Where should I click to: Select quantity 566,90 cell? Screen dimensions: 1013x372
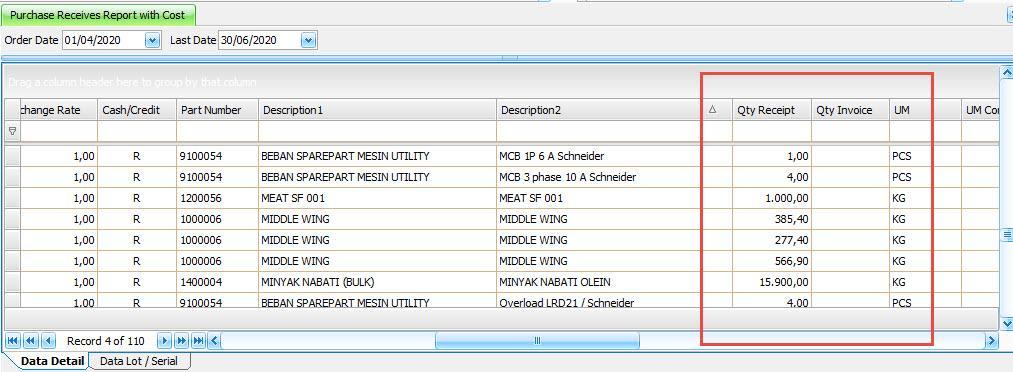click(x=772, y=261)
